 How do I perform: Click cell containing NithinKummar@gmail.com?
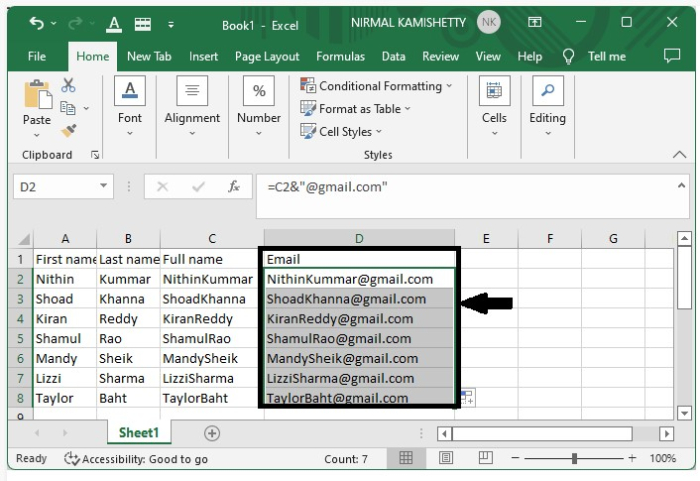359,280
